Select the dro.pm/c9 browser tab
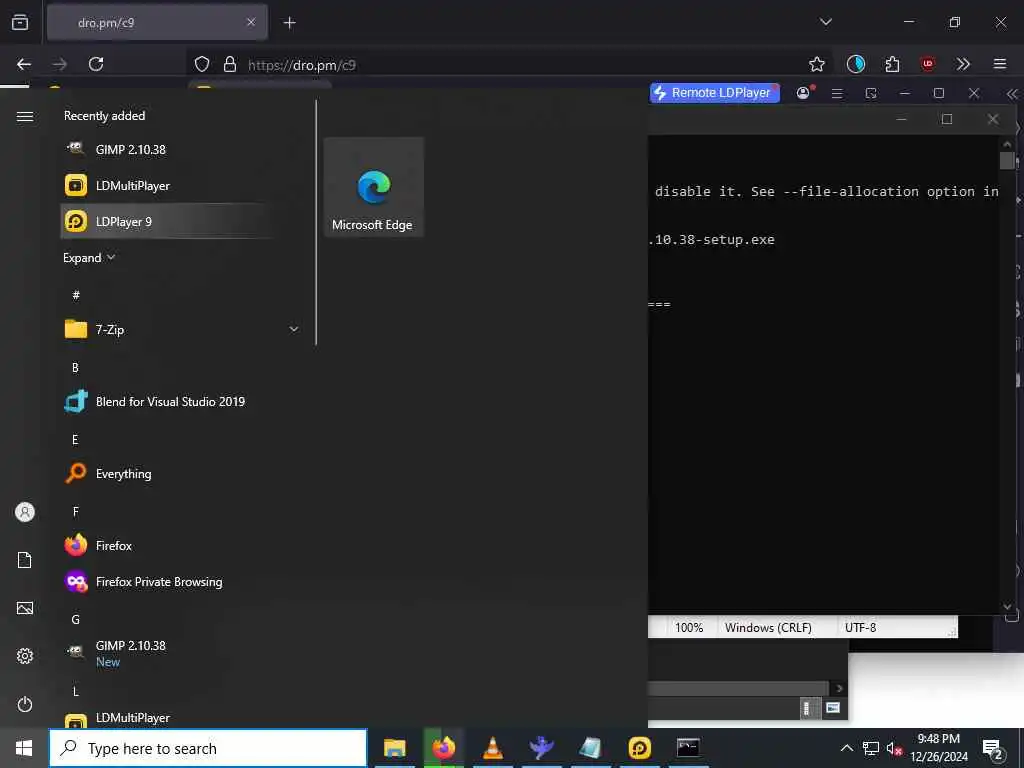Image resolution: width=1024 pixels, height=768 pixels. click(x=157, y=23)
